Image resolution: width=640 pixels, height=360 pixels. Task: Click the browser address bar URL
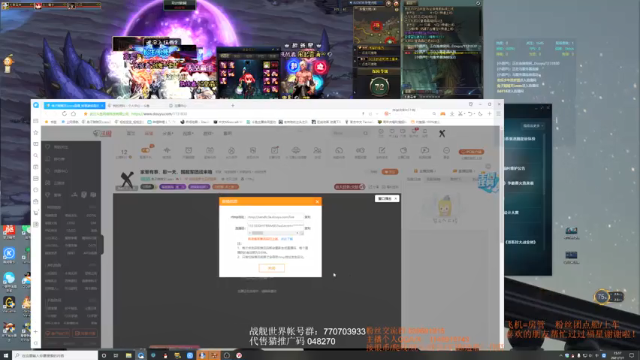(x=159, y=114)
